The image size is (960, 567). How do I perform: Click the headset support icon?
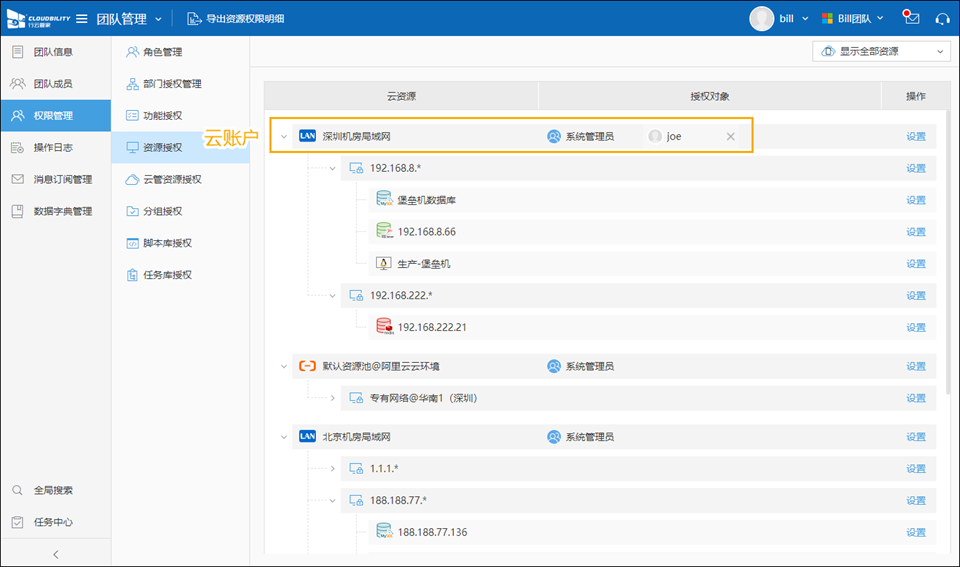941,18
